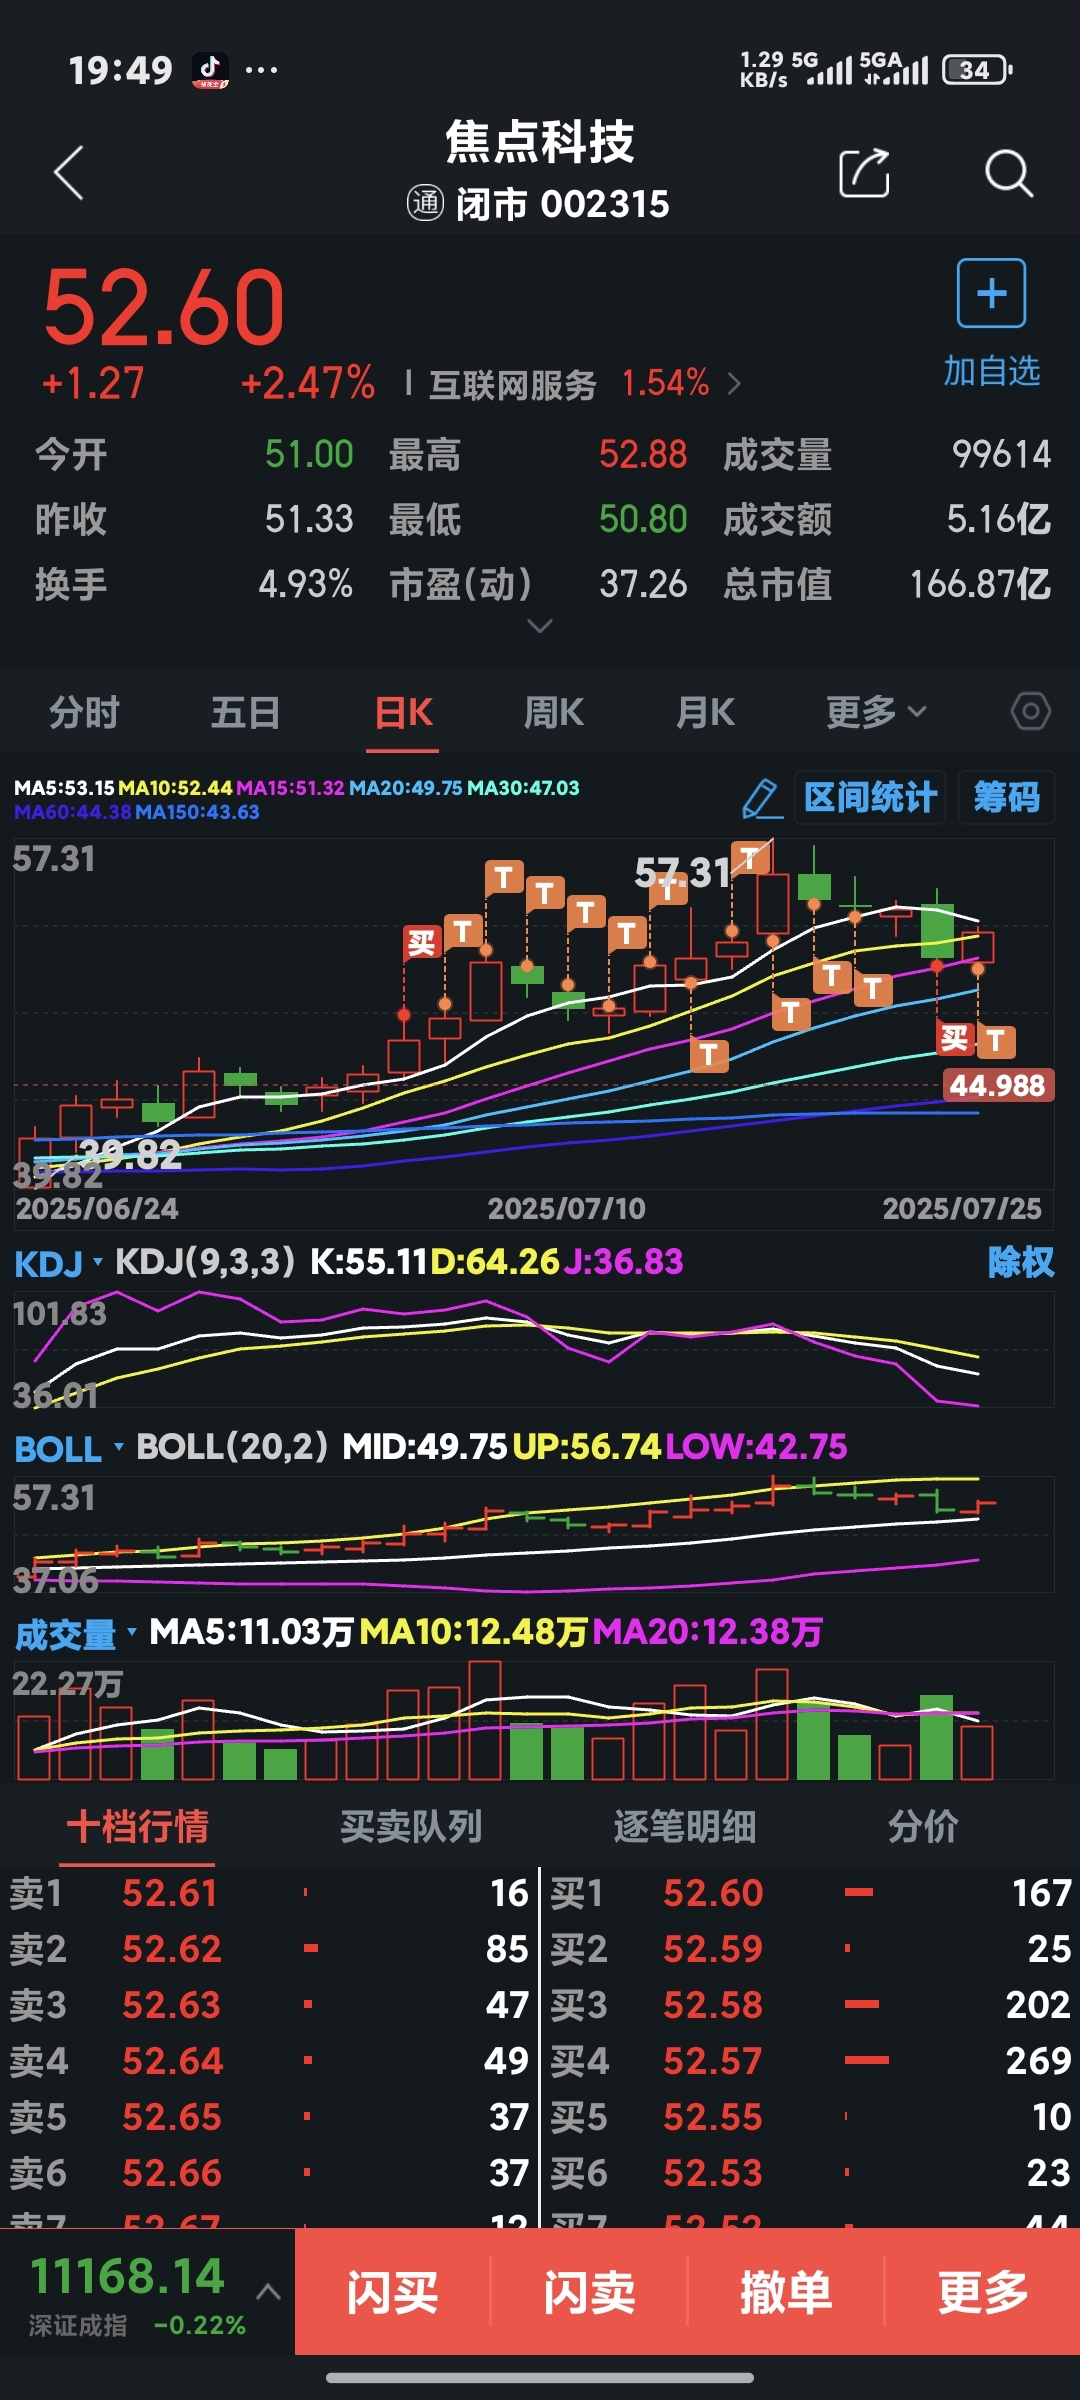Tap the 区间统计 button
Screen dimensions: 1080x2400
coord(870,798)
